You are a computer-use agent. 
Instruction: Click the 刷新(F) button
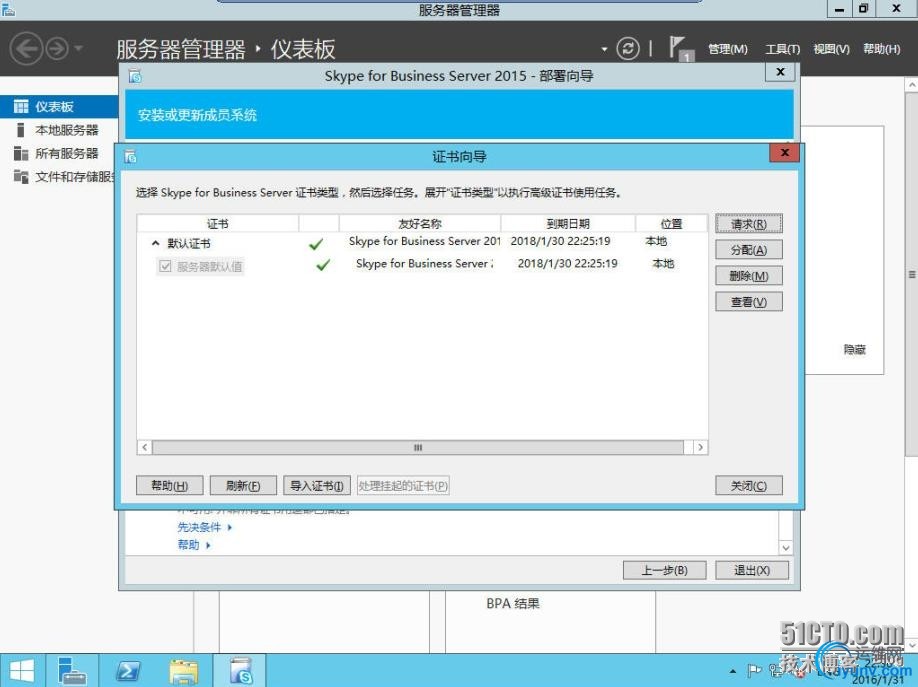243,486
